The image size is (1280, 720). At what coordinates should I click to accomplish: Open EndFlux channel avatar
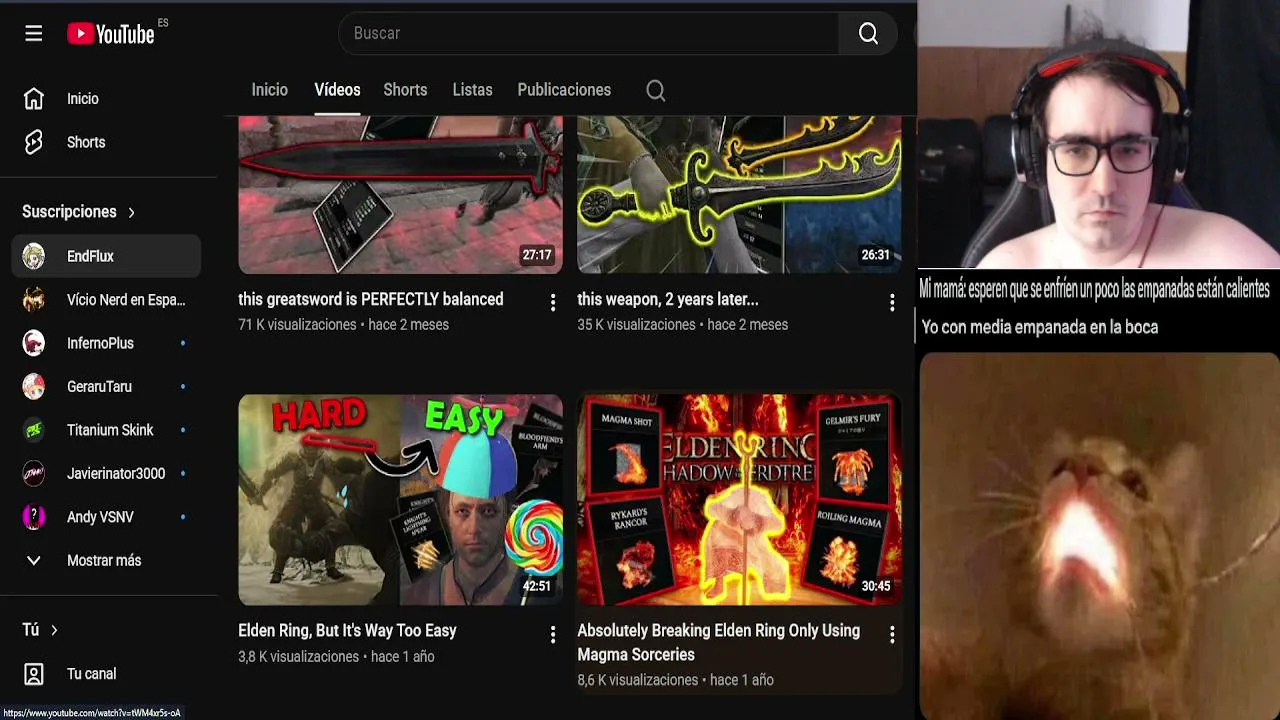[x=34, y=256]
